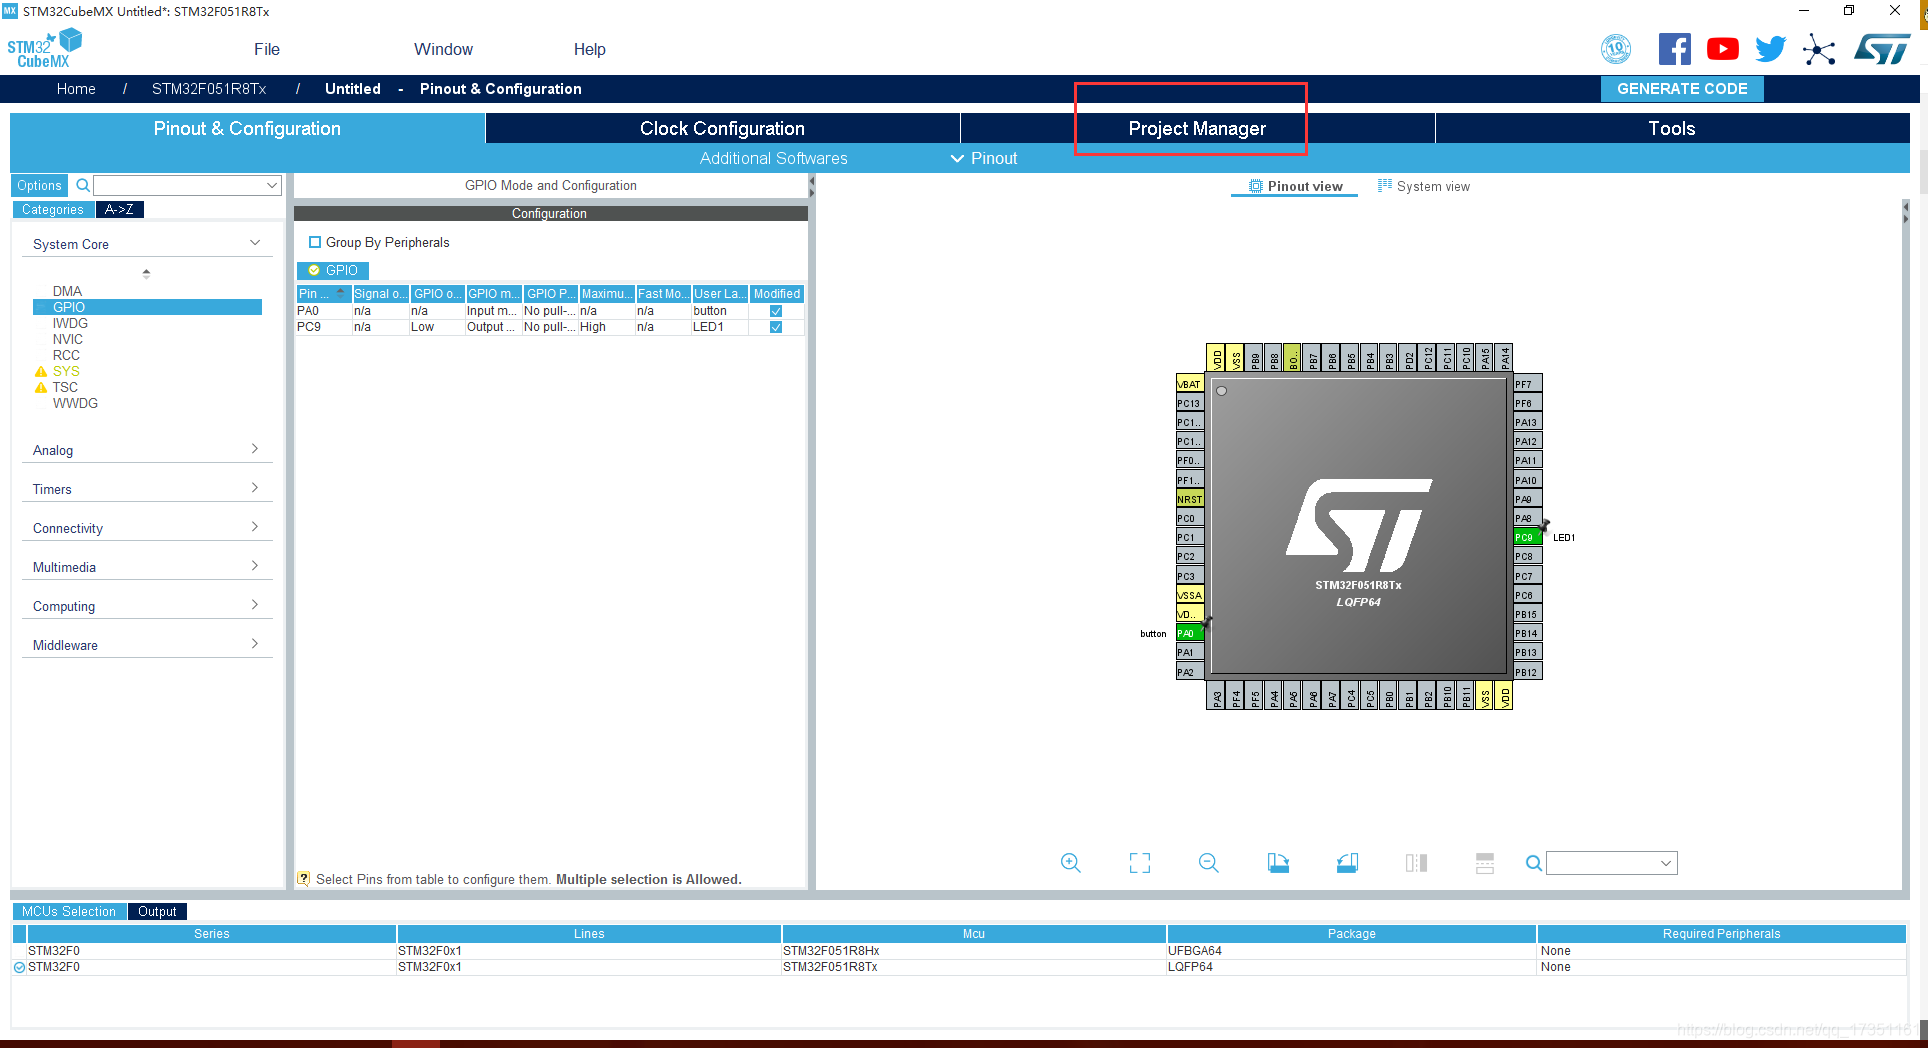Image resolution: width=1928 pixels, height=1048 pixels.
Task: Switch to Clock Configuration tab
Action: [x=722, y=128]
